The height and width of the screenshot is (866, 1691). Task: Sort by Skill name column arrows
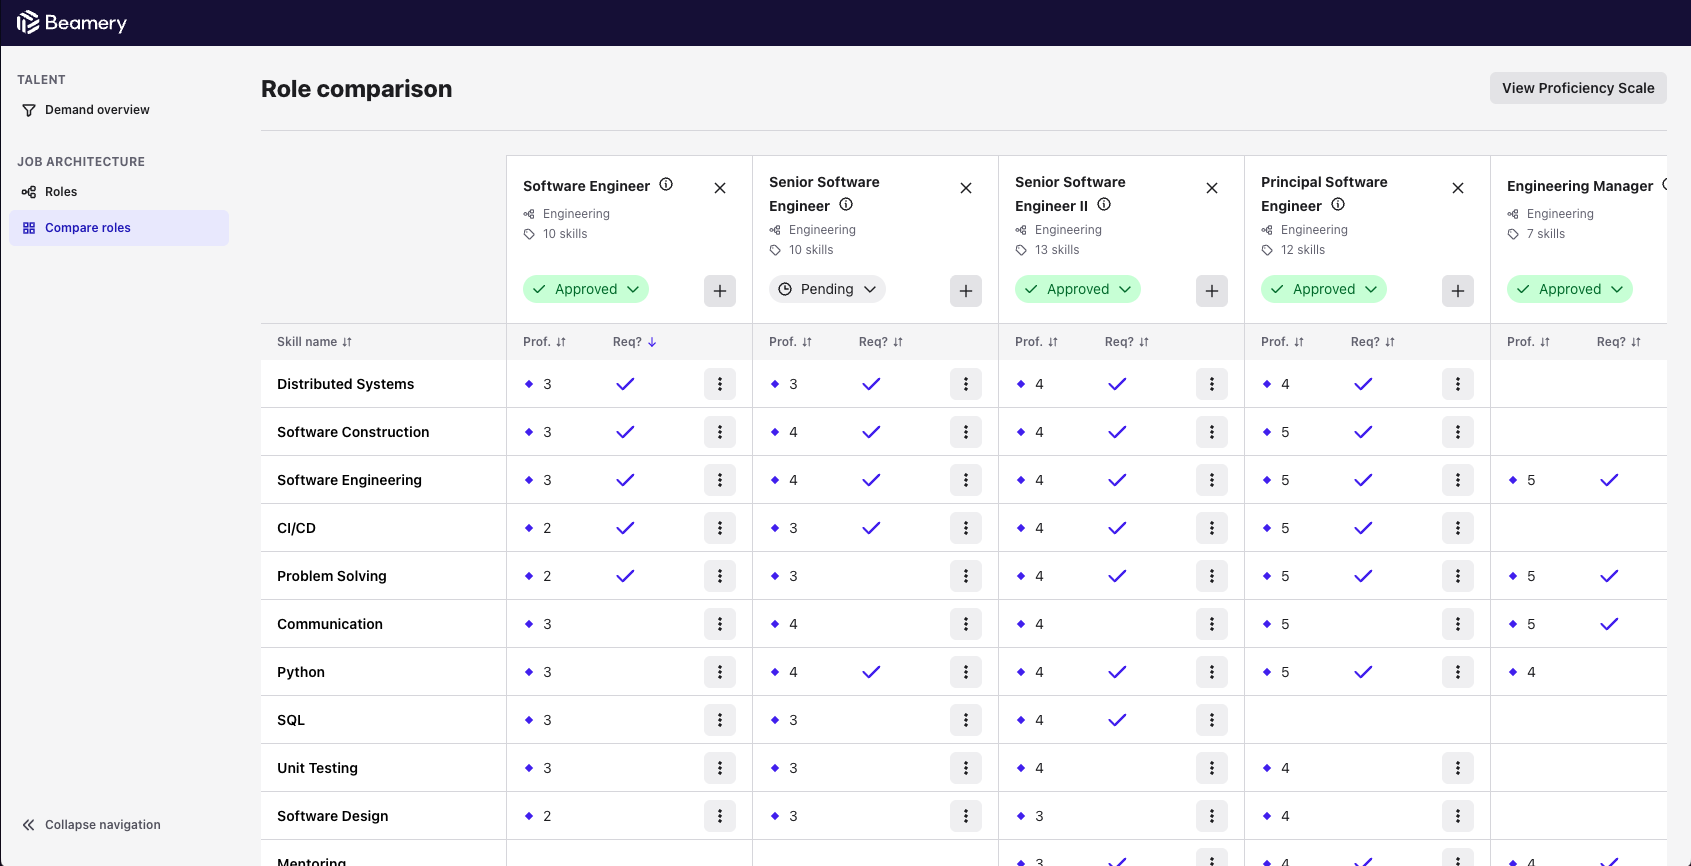pos(347,342)
